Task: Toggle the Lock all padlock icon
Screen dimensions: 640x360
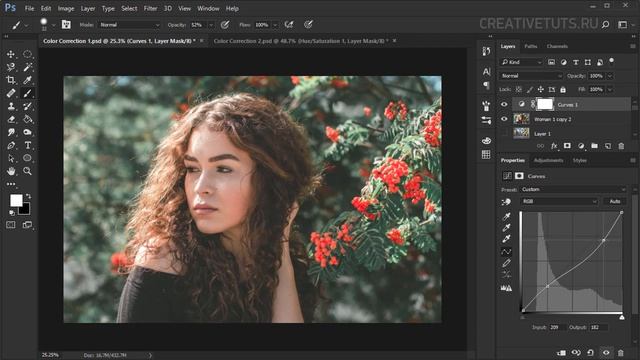Action: click(563, 89)
